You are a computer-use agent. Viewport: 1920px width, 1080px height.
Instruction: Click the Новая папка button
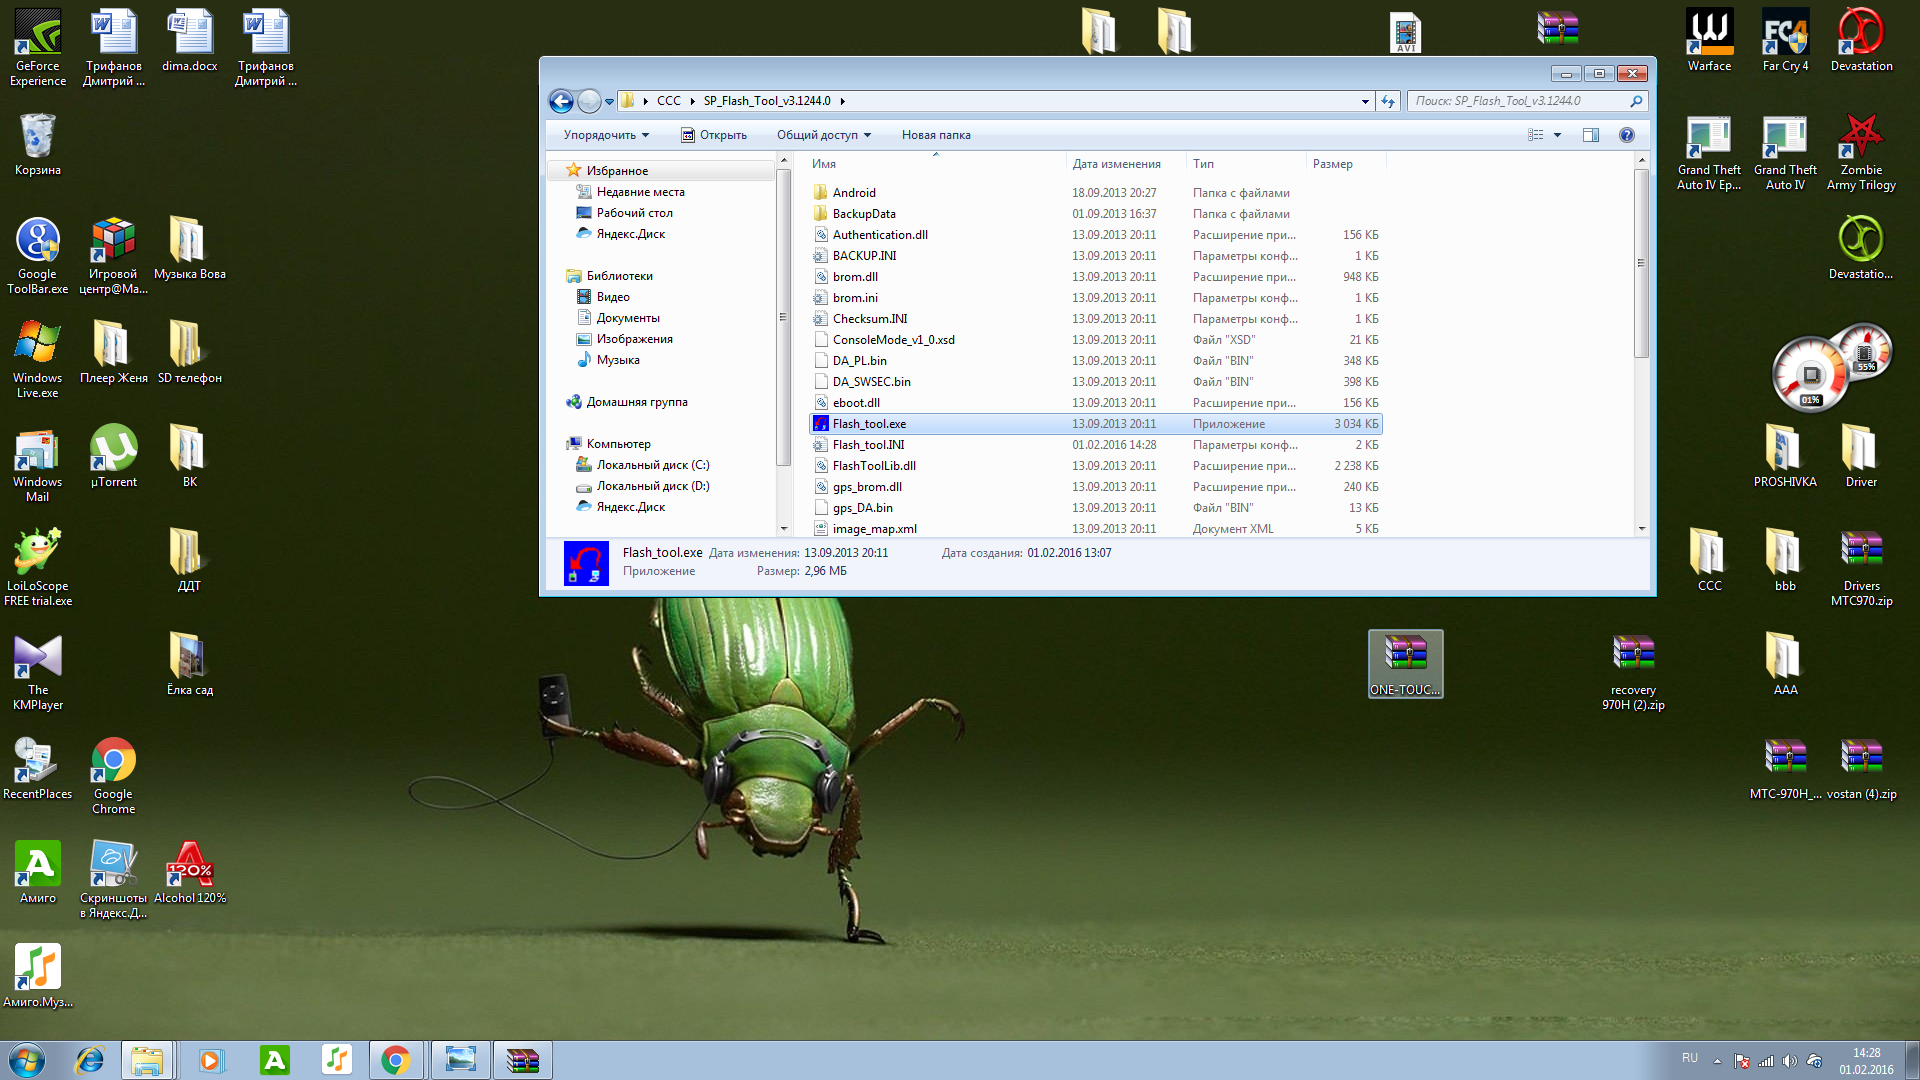click(935, 135)
